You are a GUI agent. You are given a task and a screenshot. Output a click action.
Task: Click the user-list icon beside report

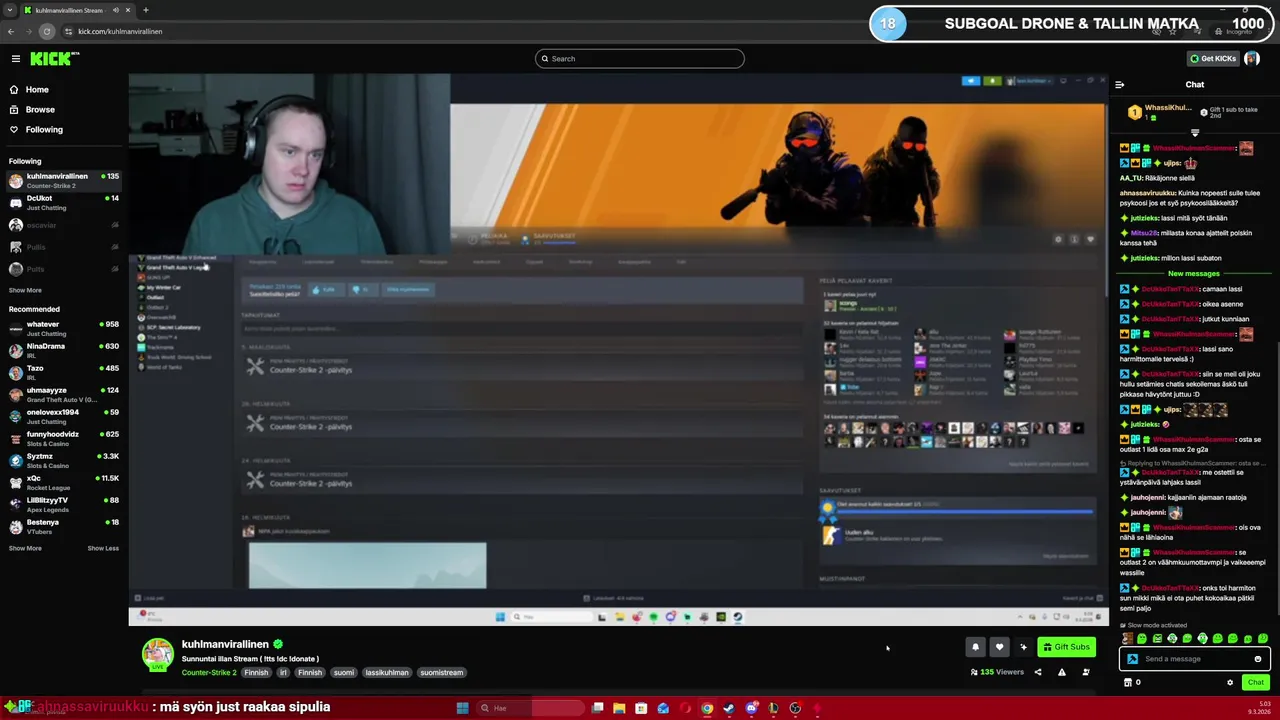(1086, 672)
